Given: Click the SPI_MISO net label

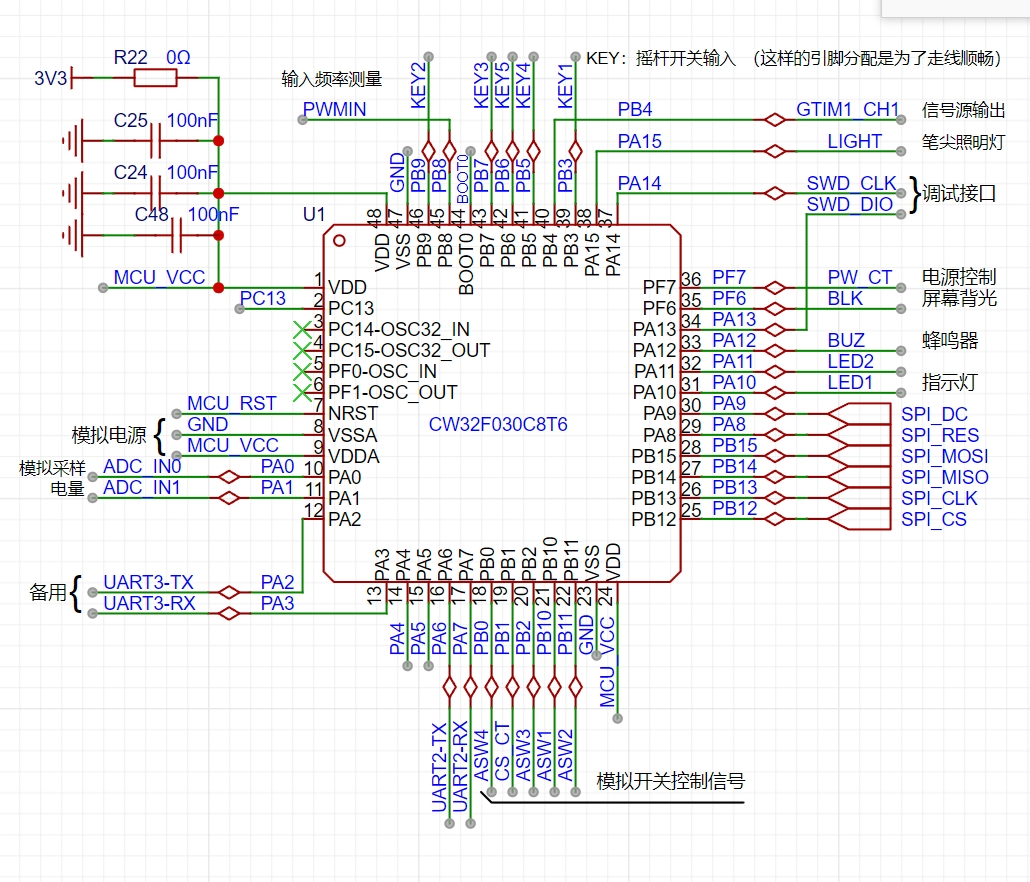Looking at the screenshot, I should [945, 477].
